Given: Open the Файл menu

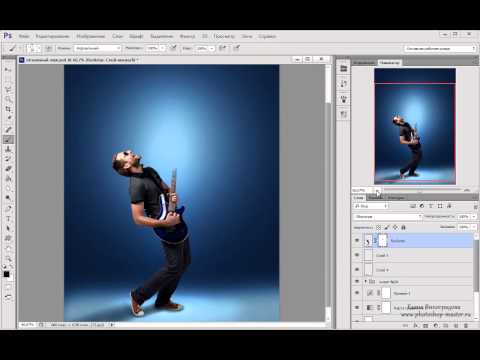Looking at the screenshot, I should (x=24, y=36).
